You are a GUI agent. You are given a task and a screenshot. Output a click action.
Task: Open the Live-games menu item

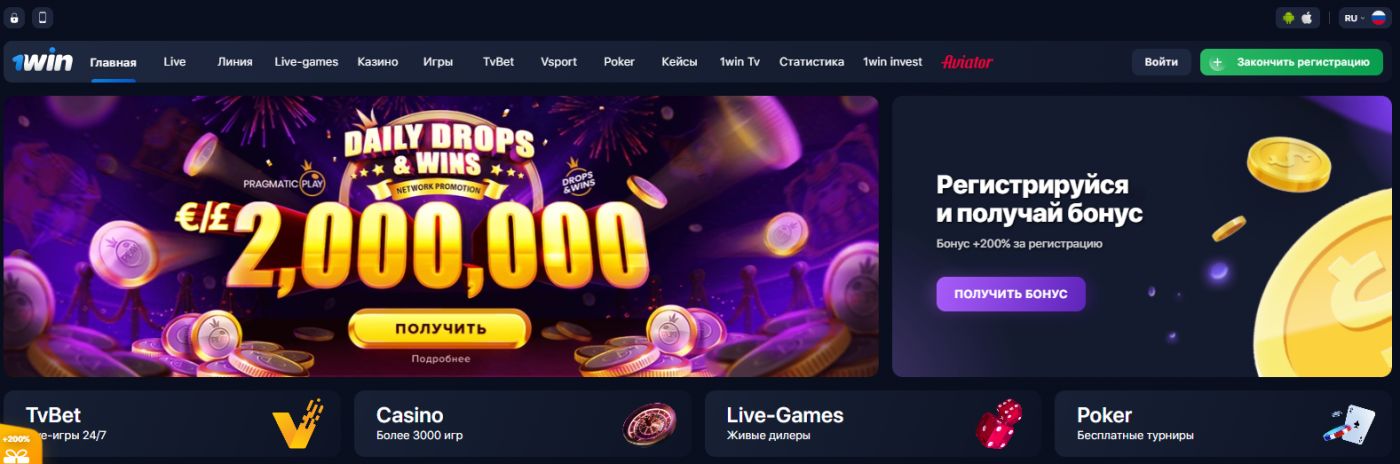pyautogui.click(x=306, y=62)
